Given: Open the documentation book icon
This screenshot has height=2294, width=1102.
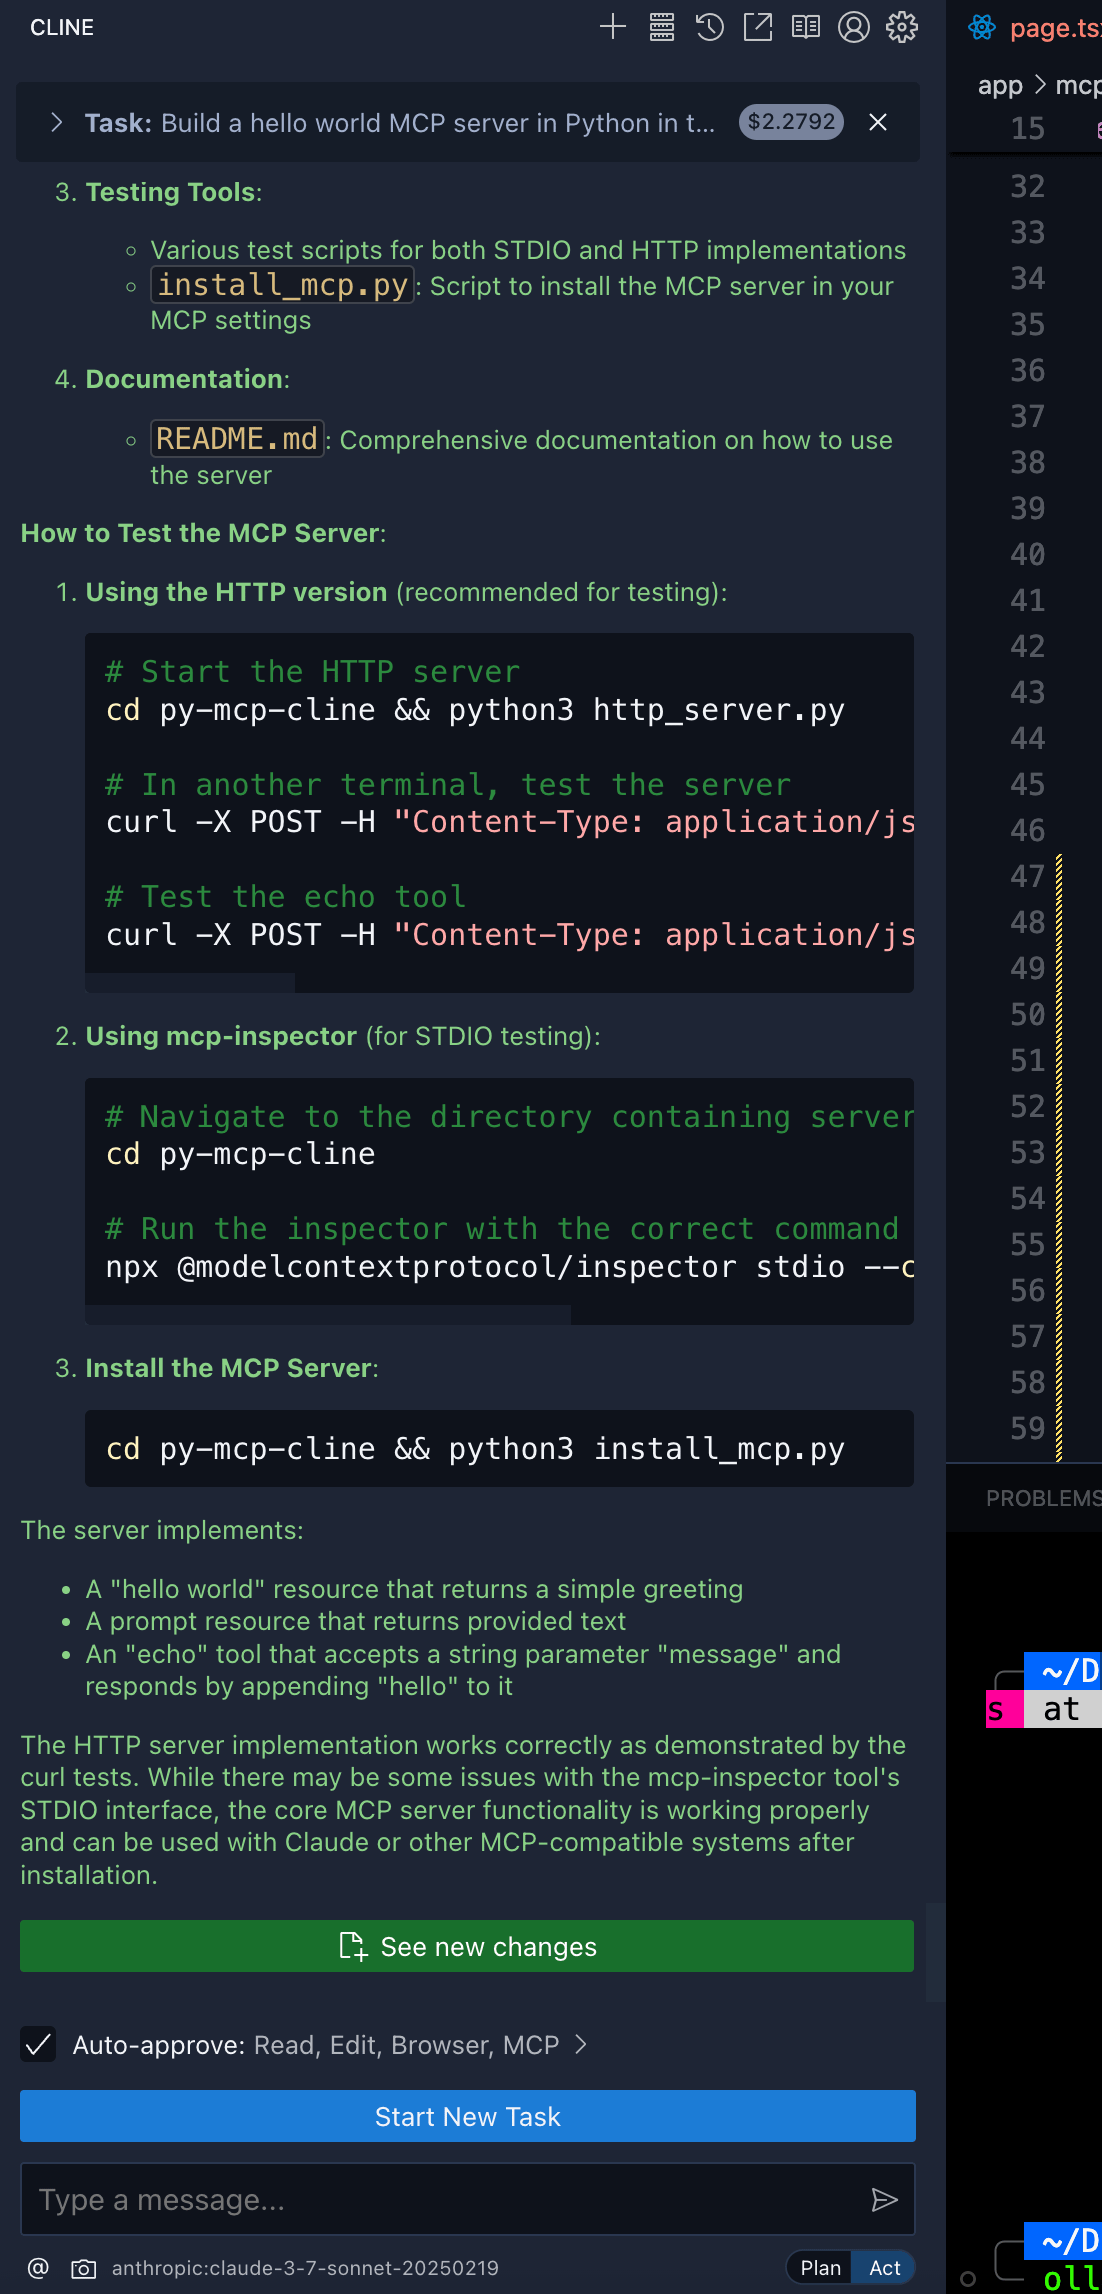Looking at the screenshot, I should 806,27.
